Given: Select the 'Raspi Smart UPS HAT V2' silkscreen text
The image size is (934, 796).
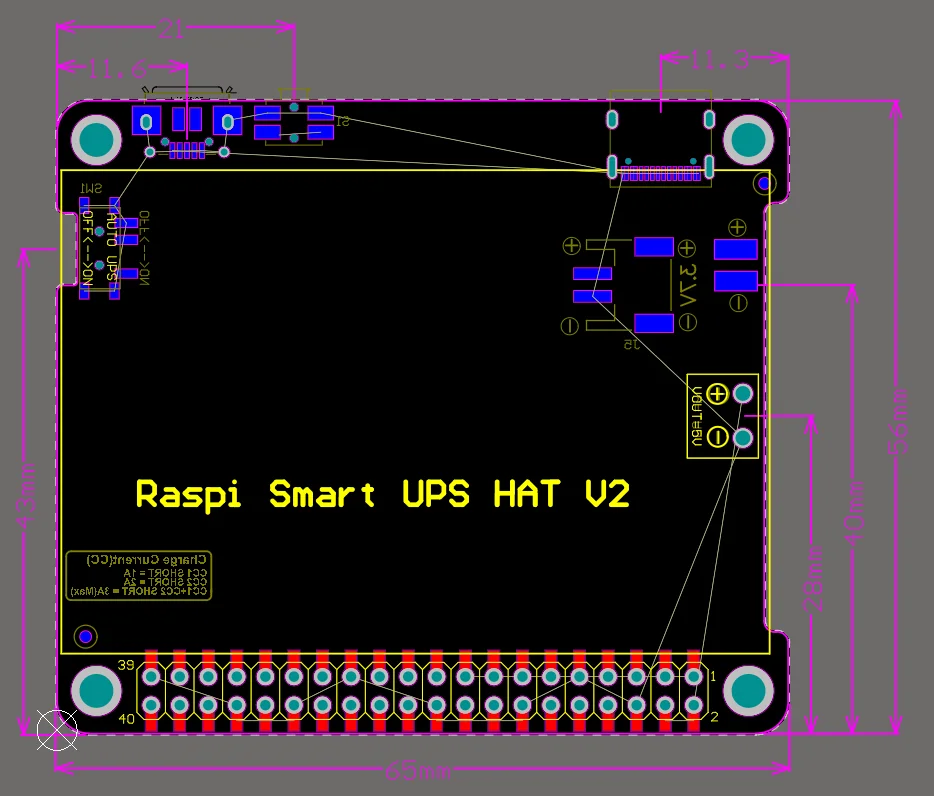Looking at the screenshot, I should click(382, 495).
